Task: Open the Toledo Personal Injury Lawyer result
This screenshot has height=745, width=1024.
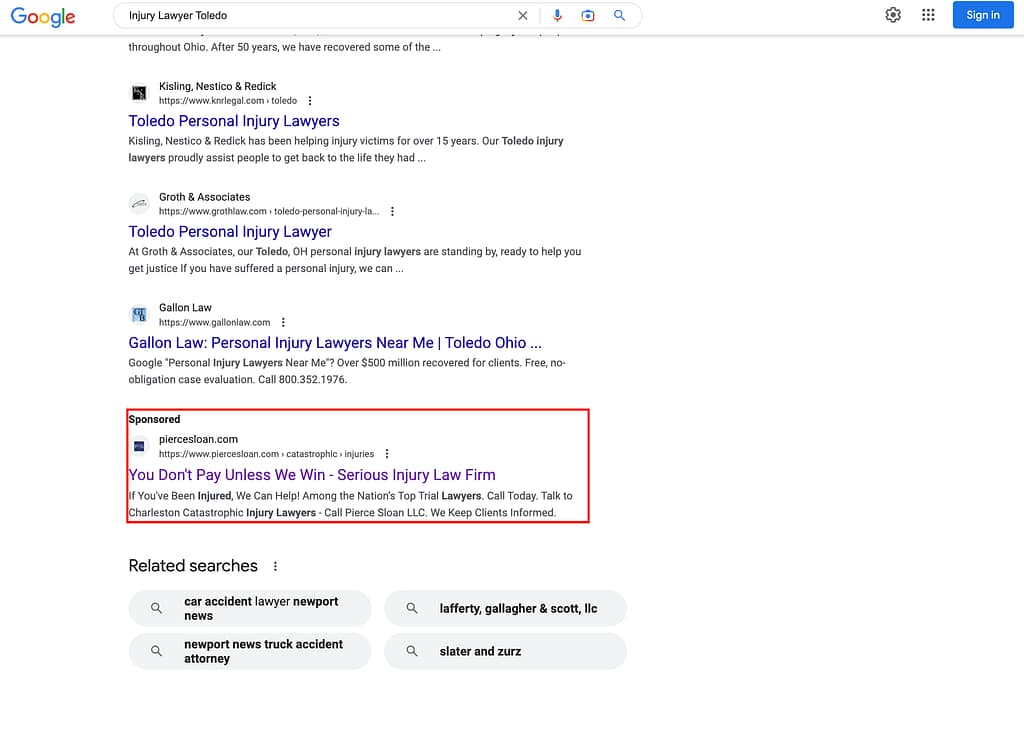Action: click(x=230, y=232)
